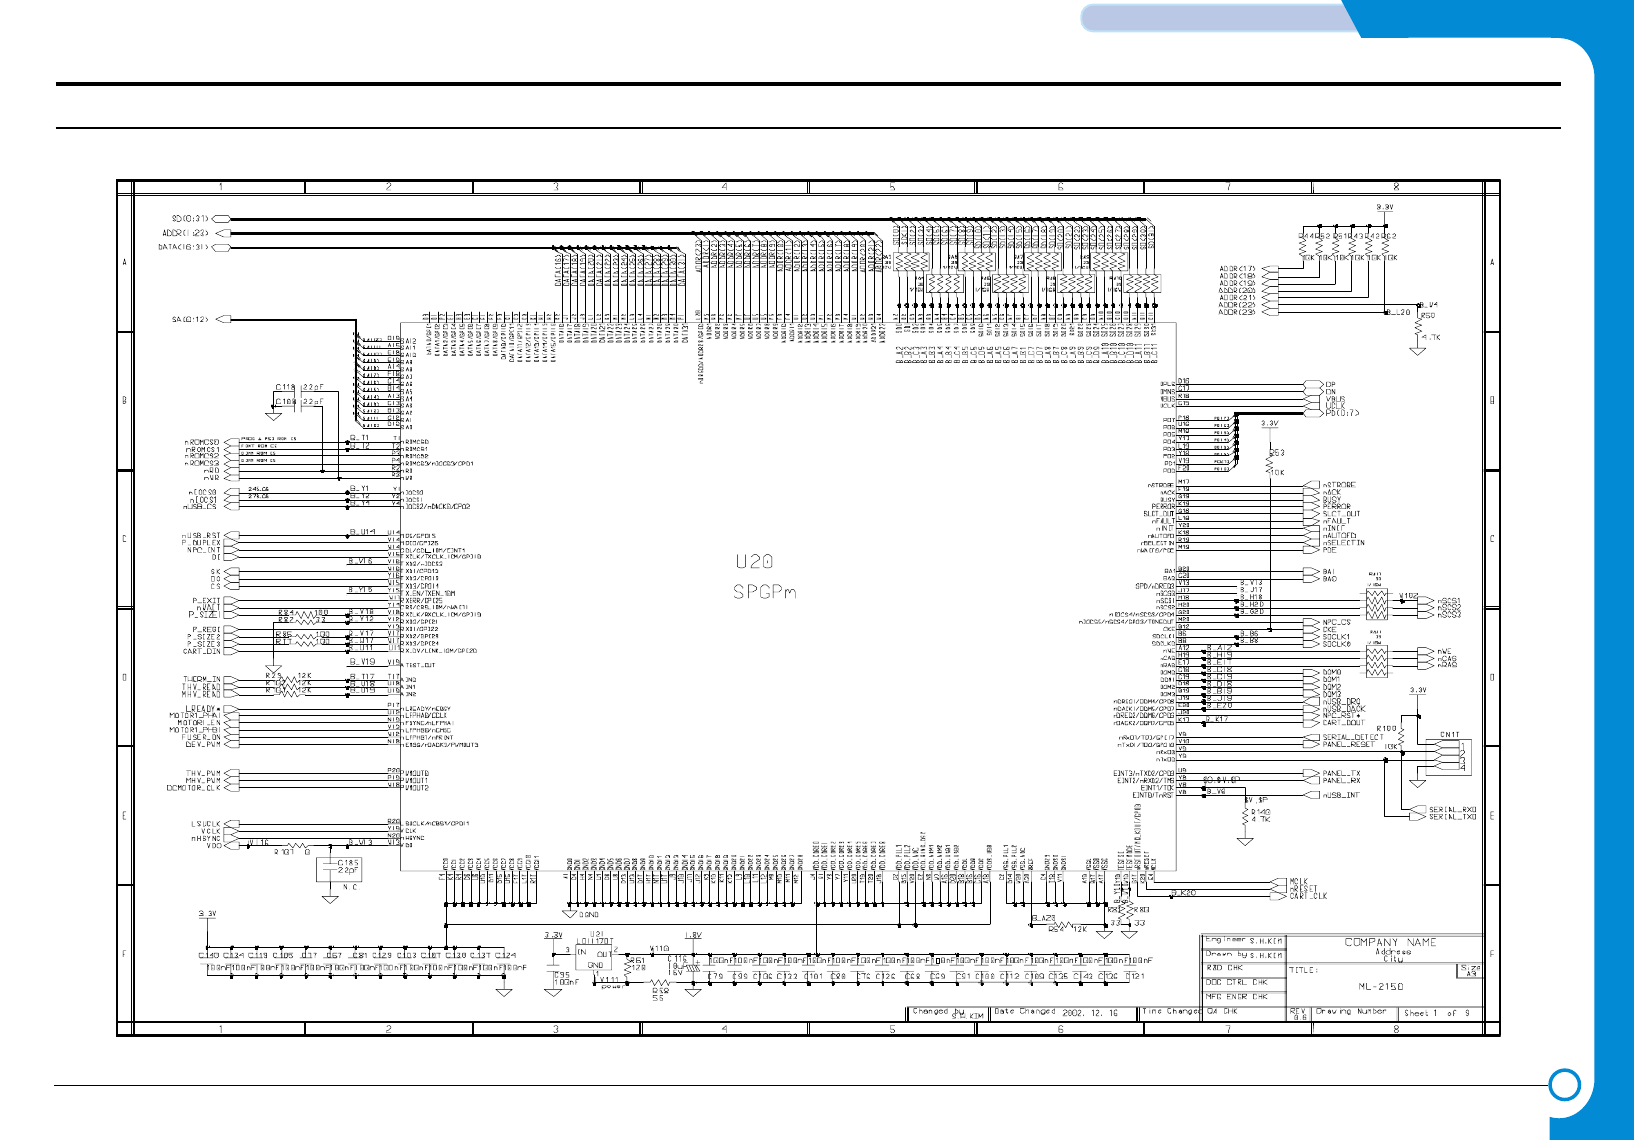
Task: Click the SERIAL_DETECT signal label
Action: 1353,737
